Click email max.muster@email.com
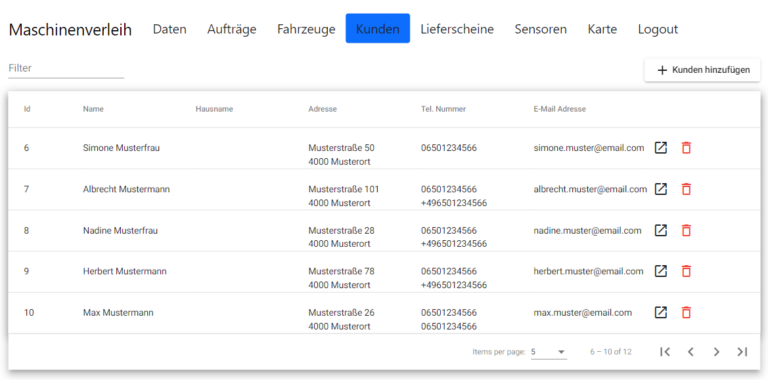This screenshot has height=380, width=768. (x=583, y=312)
